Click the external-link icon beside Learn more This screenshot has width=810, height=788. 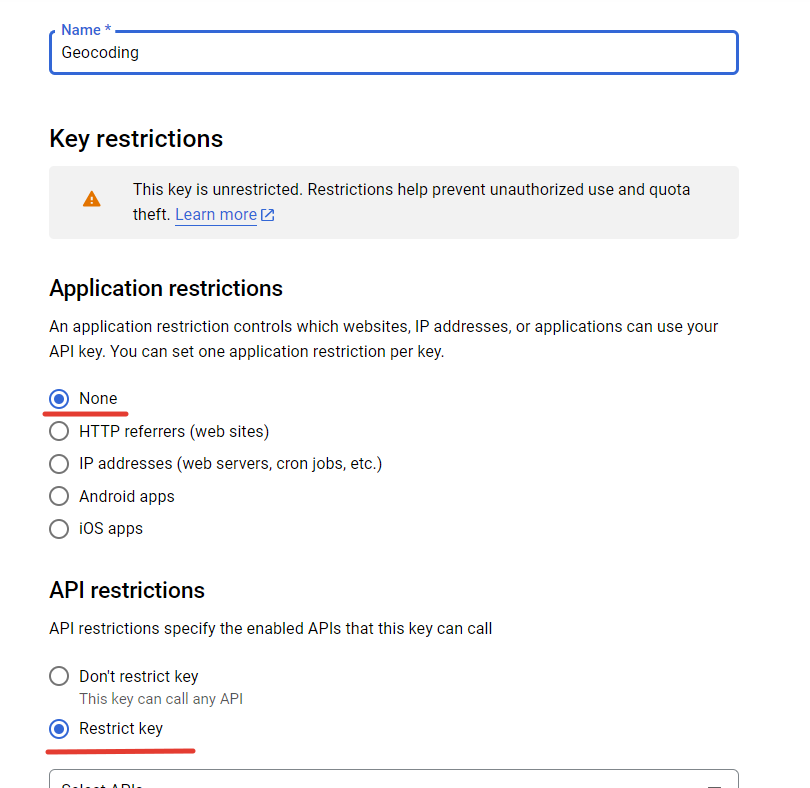268,214
